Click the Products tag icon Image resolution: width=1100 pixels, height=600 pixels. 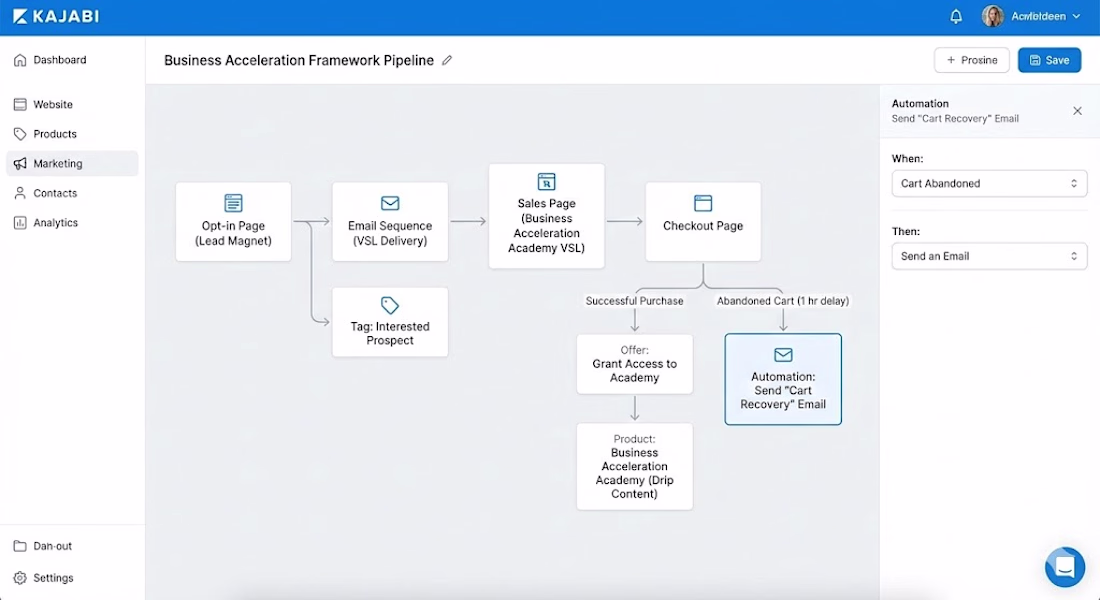point(20,134)
